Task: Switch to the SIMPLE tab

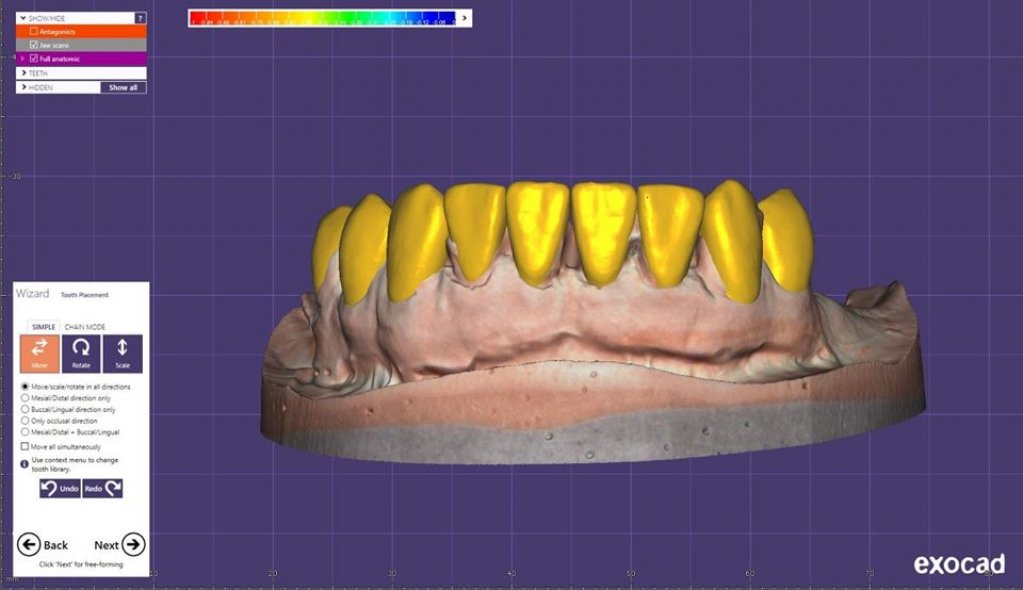Action: pyautogui.click(x=44, y=326)
